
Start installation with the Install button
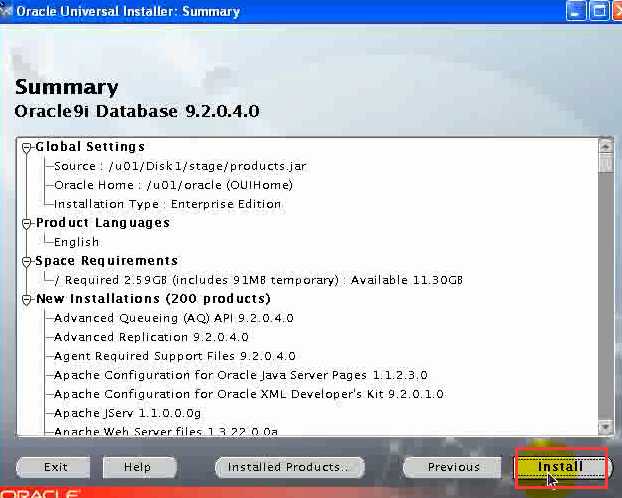click(x=561, y=467)
